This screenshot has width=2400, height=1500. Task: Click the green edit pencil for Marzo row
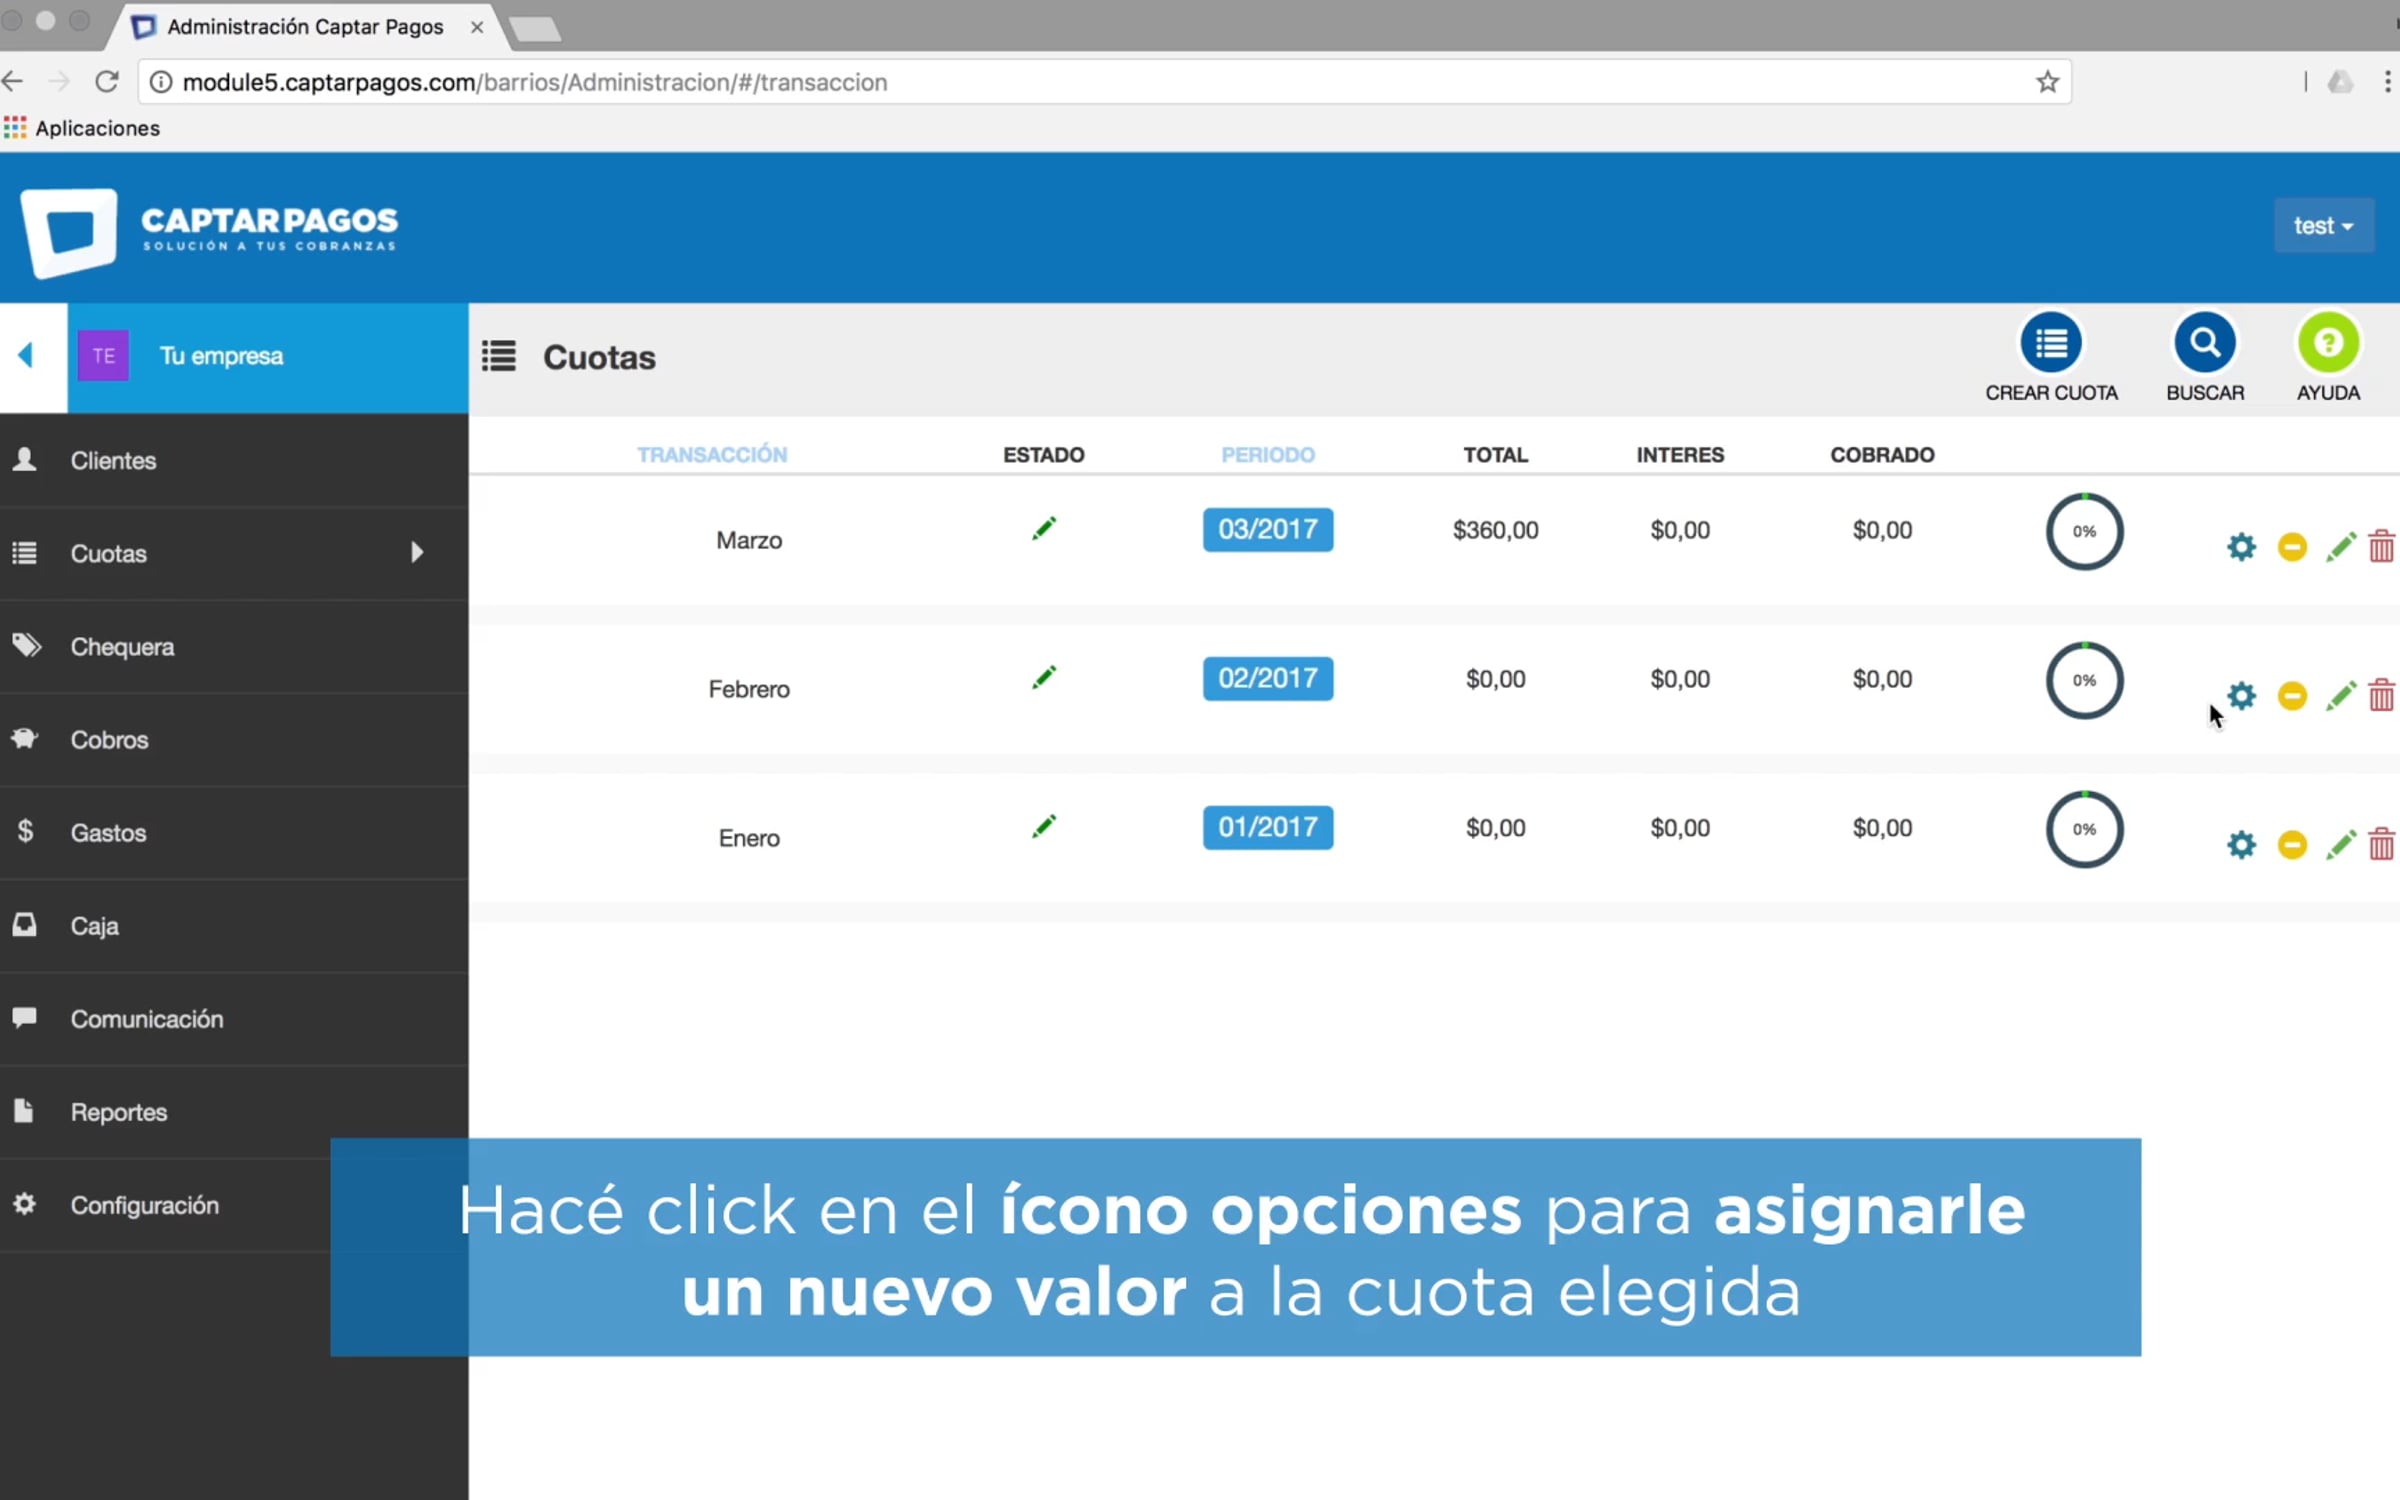2340,547
